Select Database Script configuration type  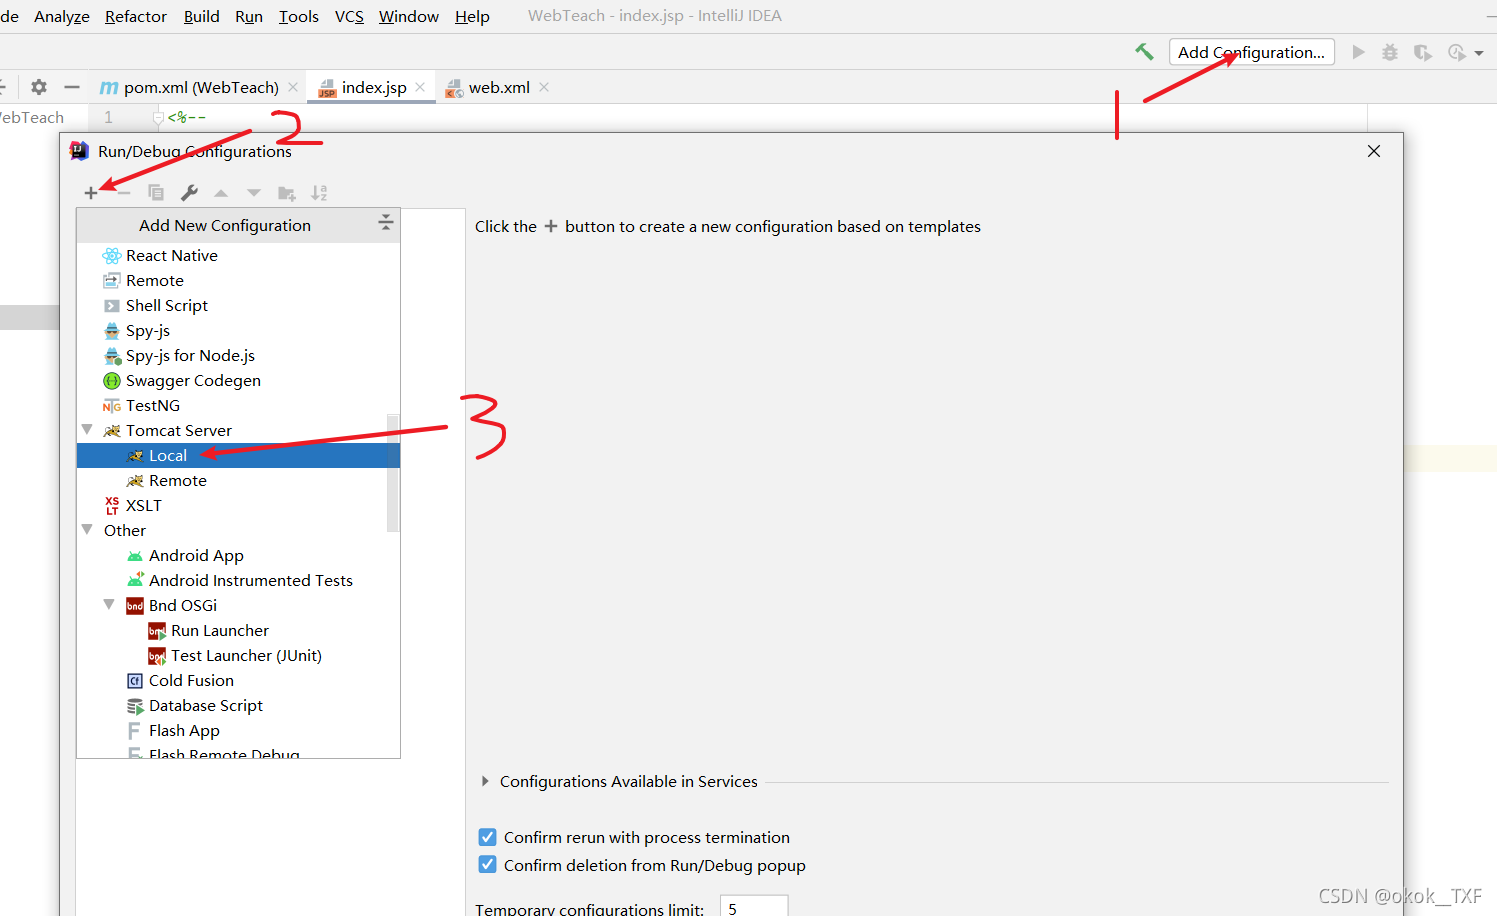(238, 706)
